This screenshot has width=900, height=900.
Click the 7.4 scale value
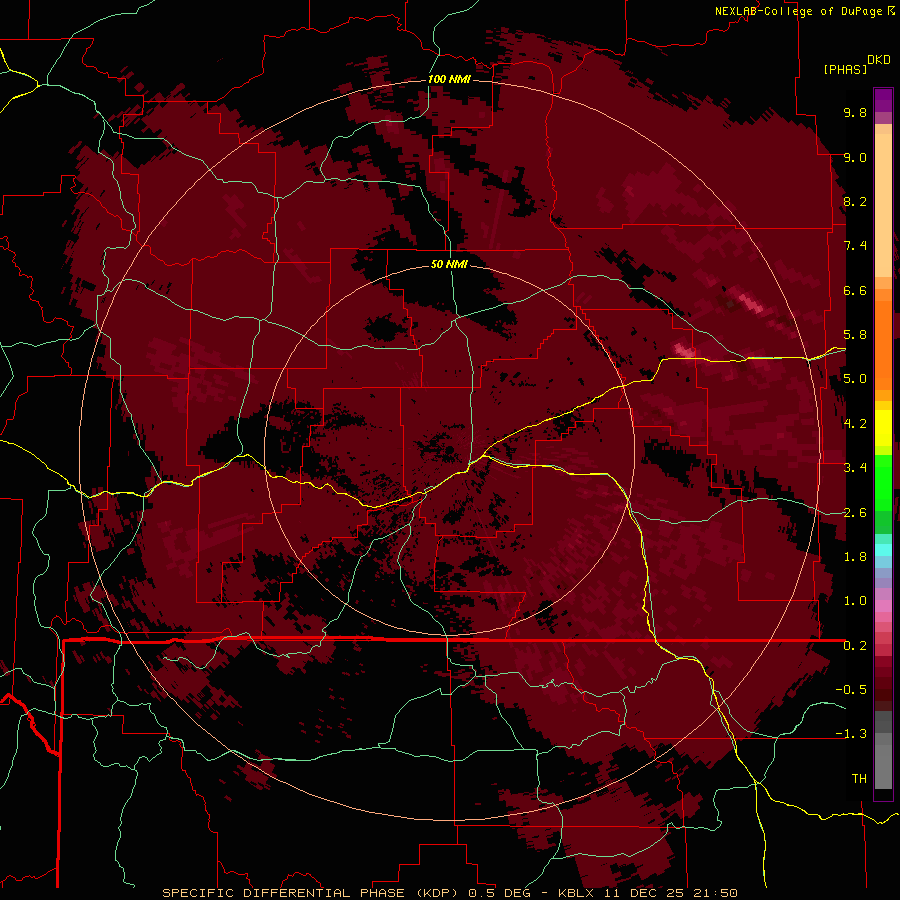click(855, 246)
